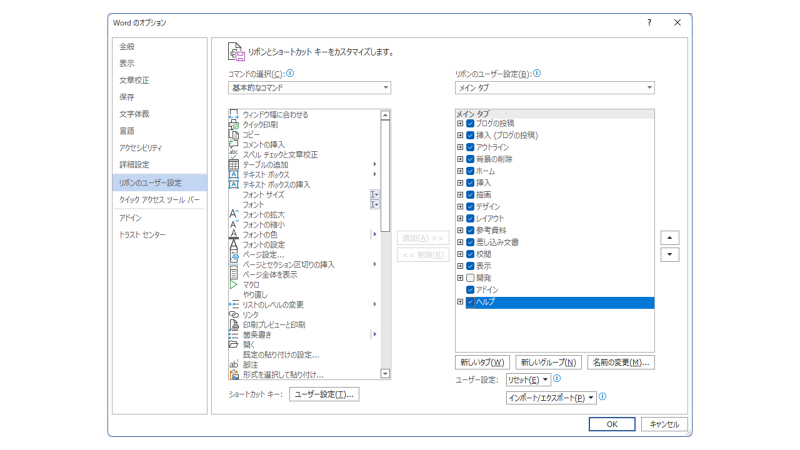Expand the 挿入 (ブログの投稿) tree node
The image size is (800, 450).
[x=460, y=135]
